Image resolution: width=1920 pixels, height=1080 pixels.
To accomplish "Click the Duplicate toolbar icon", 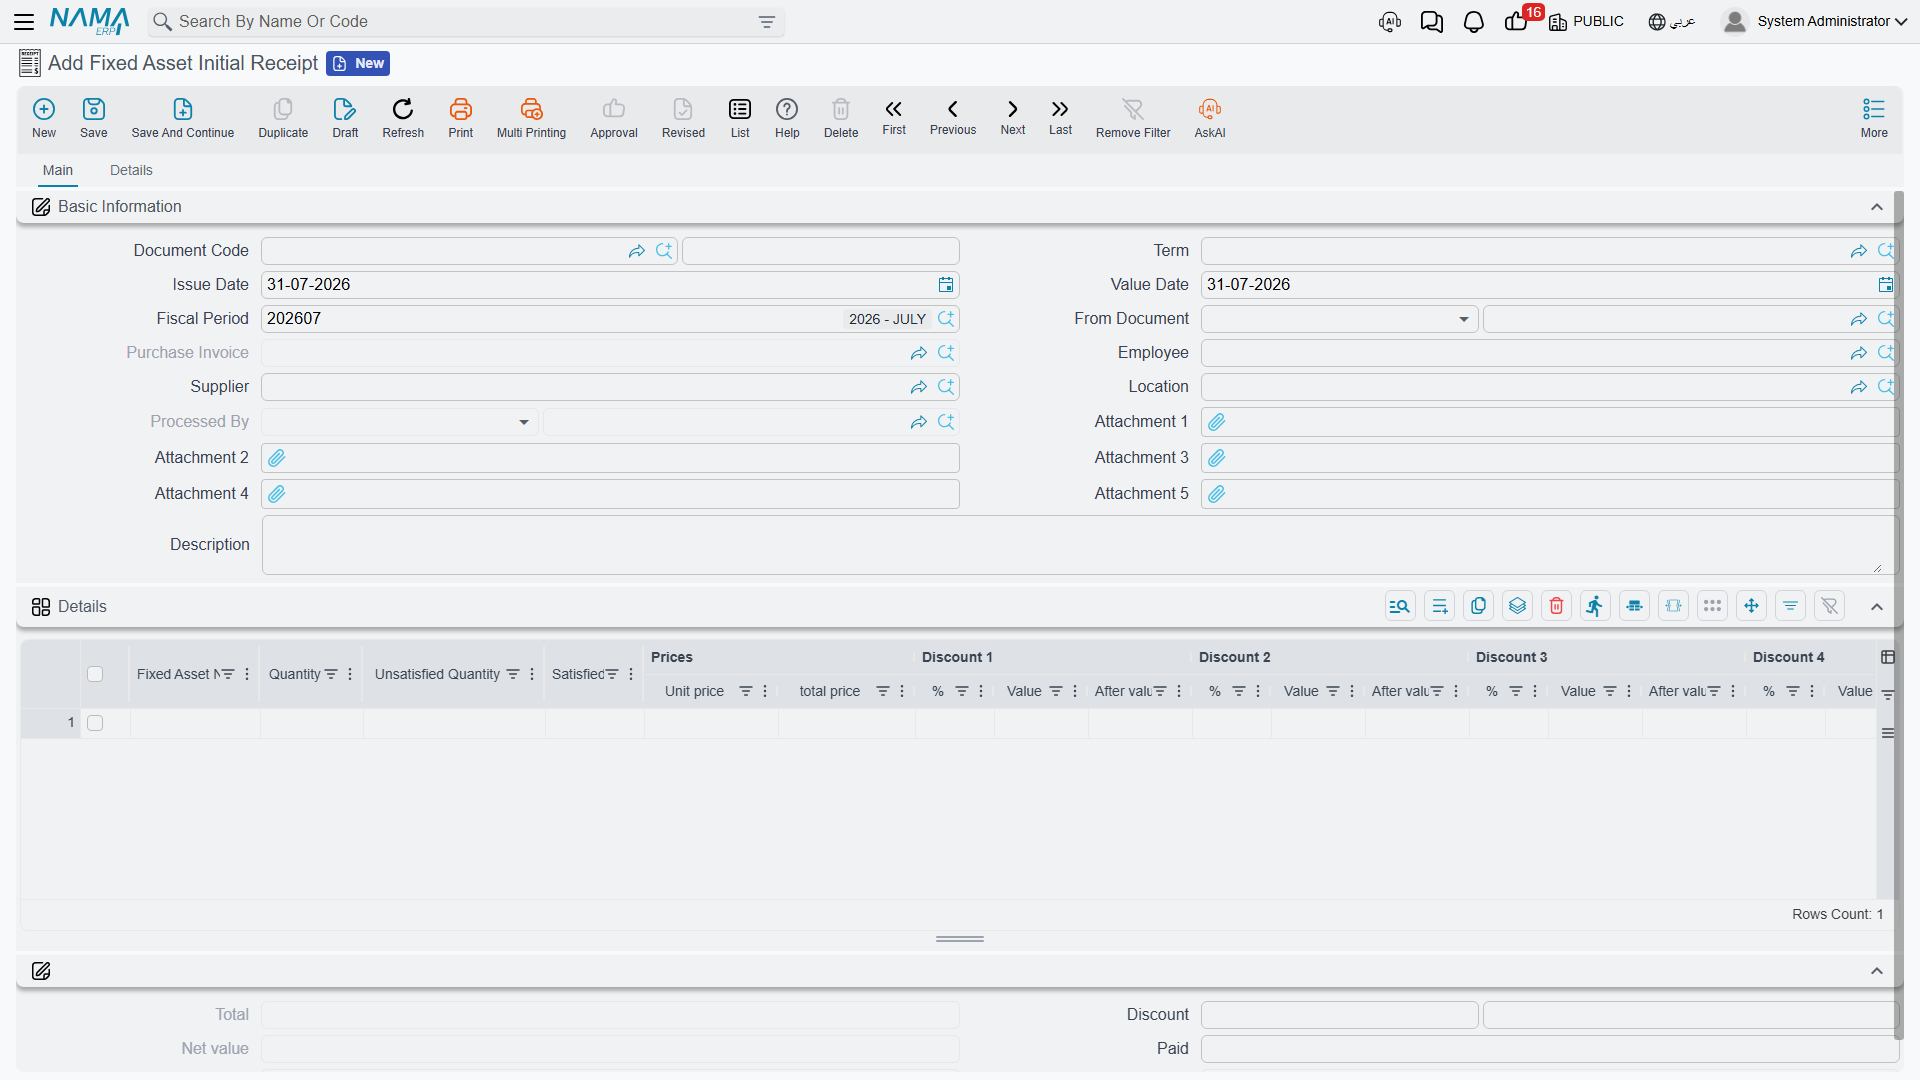I will (283, 117).
